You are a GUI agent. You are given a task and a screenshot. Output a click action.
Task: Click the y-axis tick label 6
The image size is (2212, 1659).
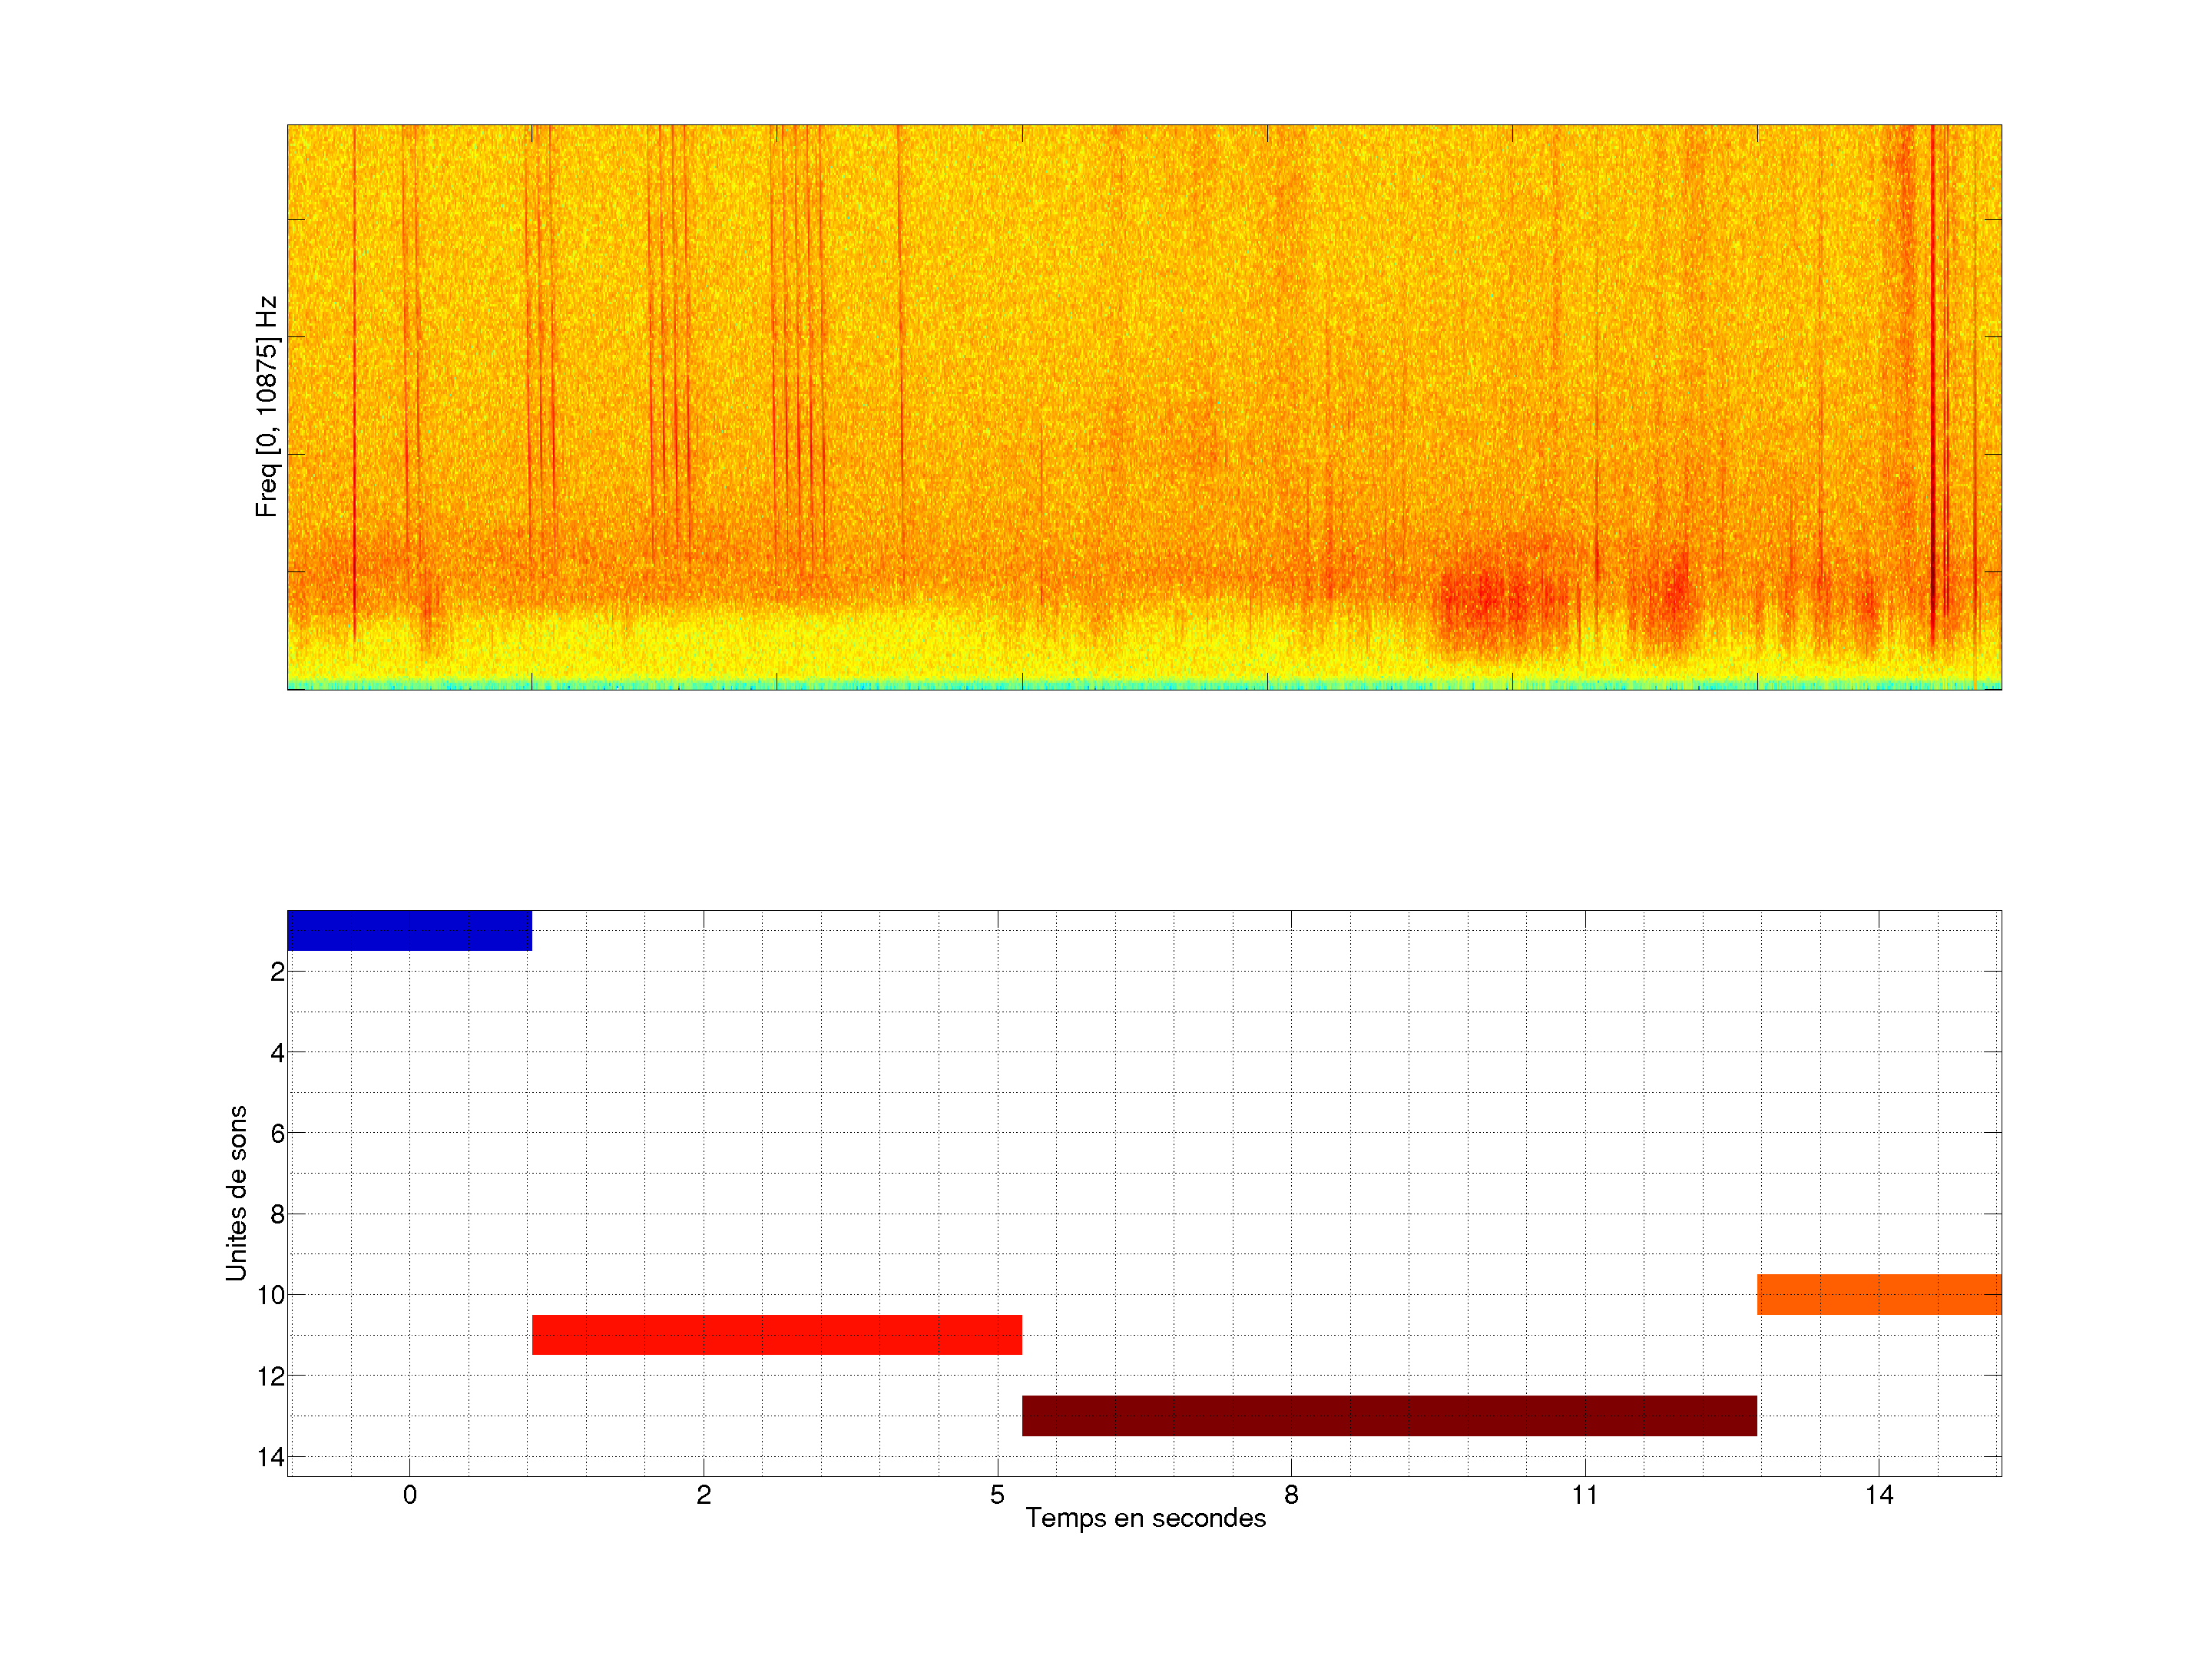click(x=277, y=1133)
